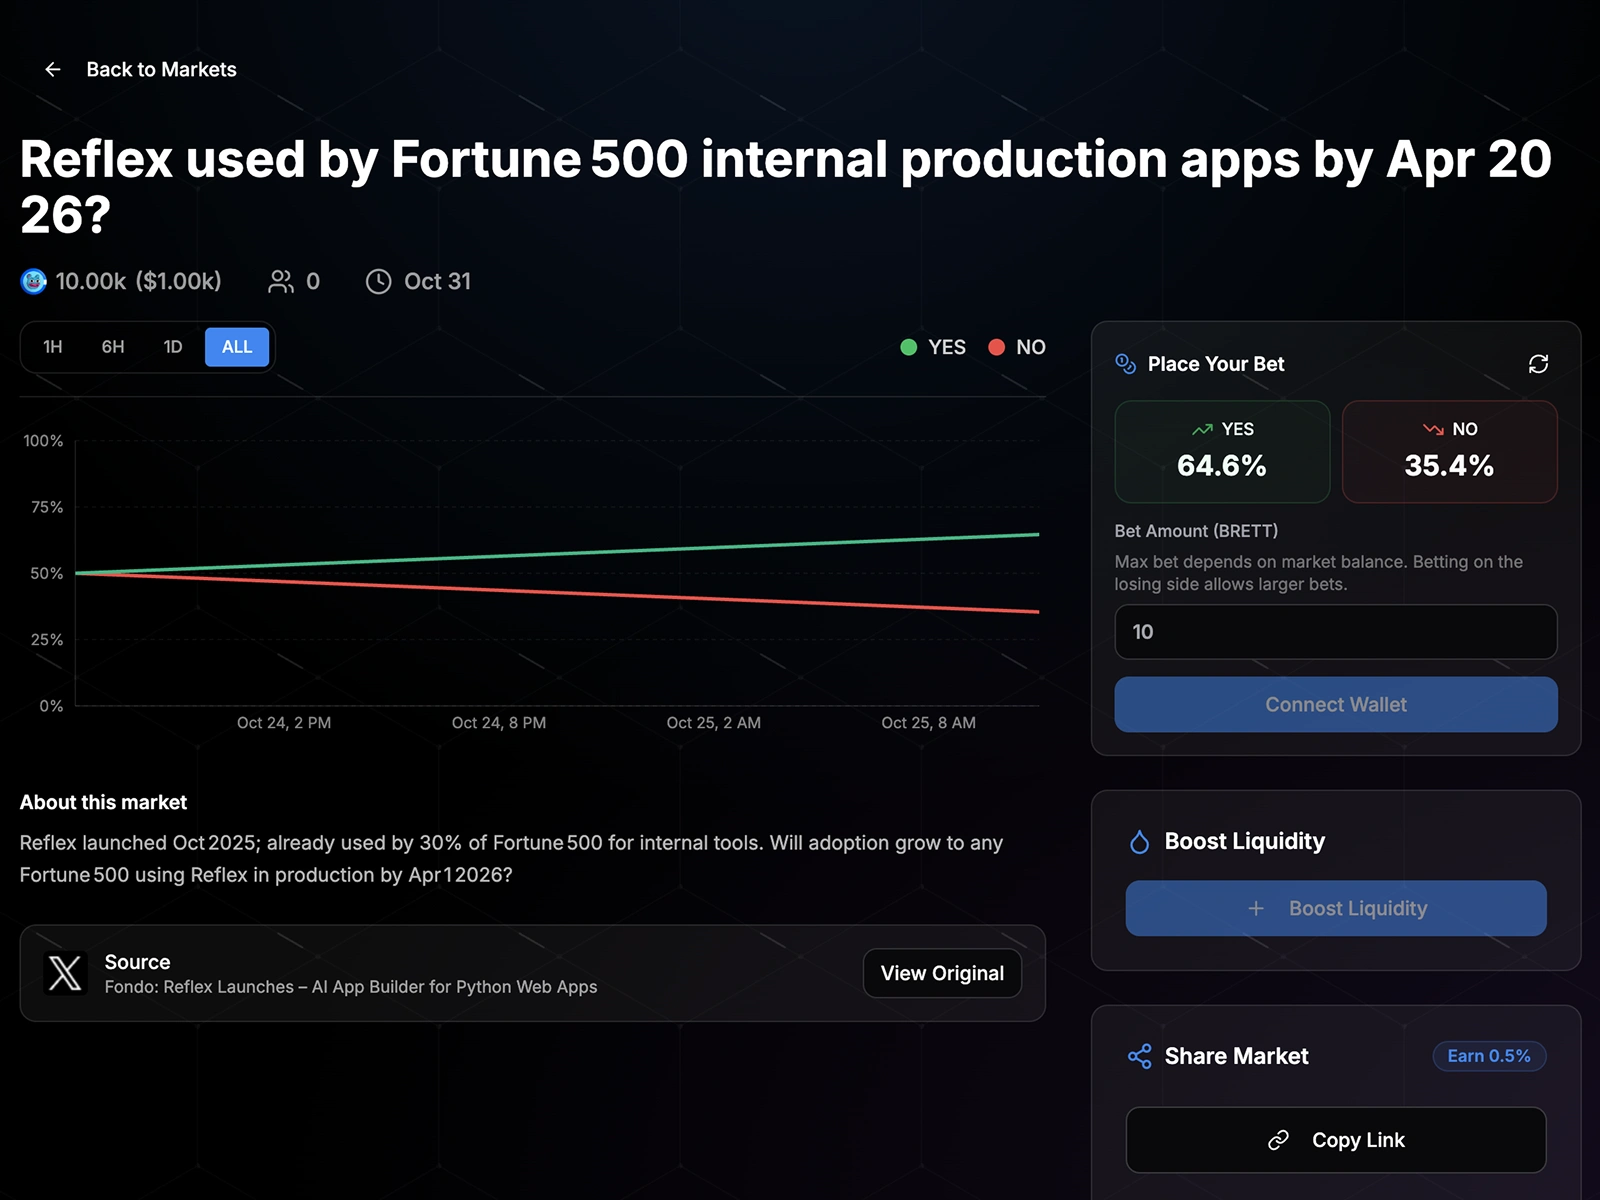Focus the Bet Amount input field
This screenshot has width=1600, height=1200.
(1336, 632)
